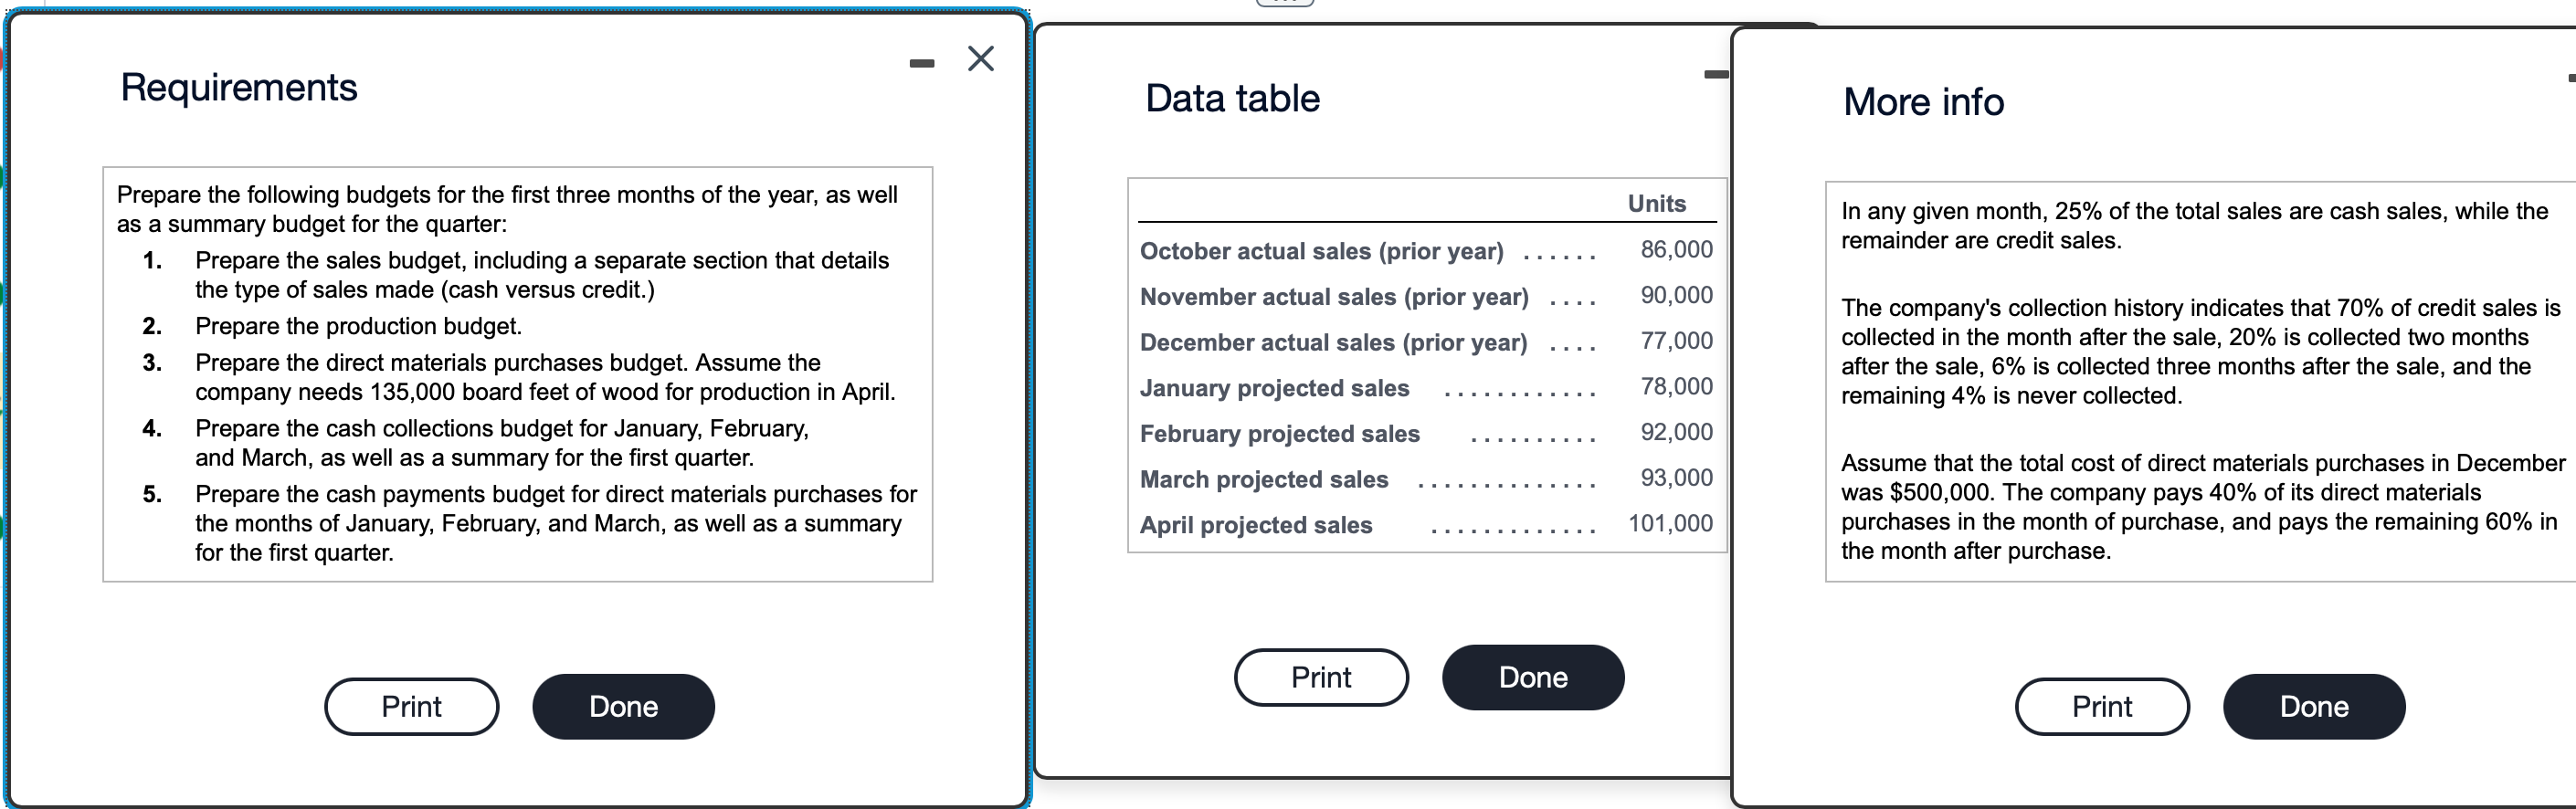Select the April projected sales row
The height and width of the screenshot is (809, 2576).
point(1400,524)
